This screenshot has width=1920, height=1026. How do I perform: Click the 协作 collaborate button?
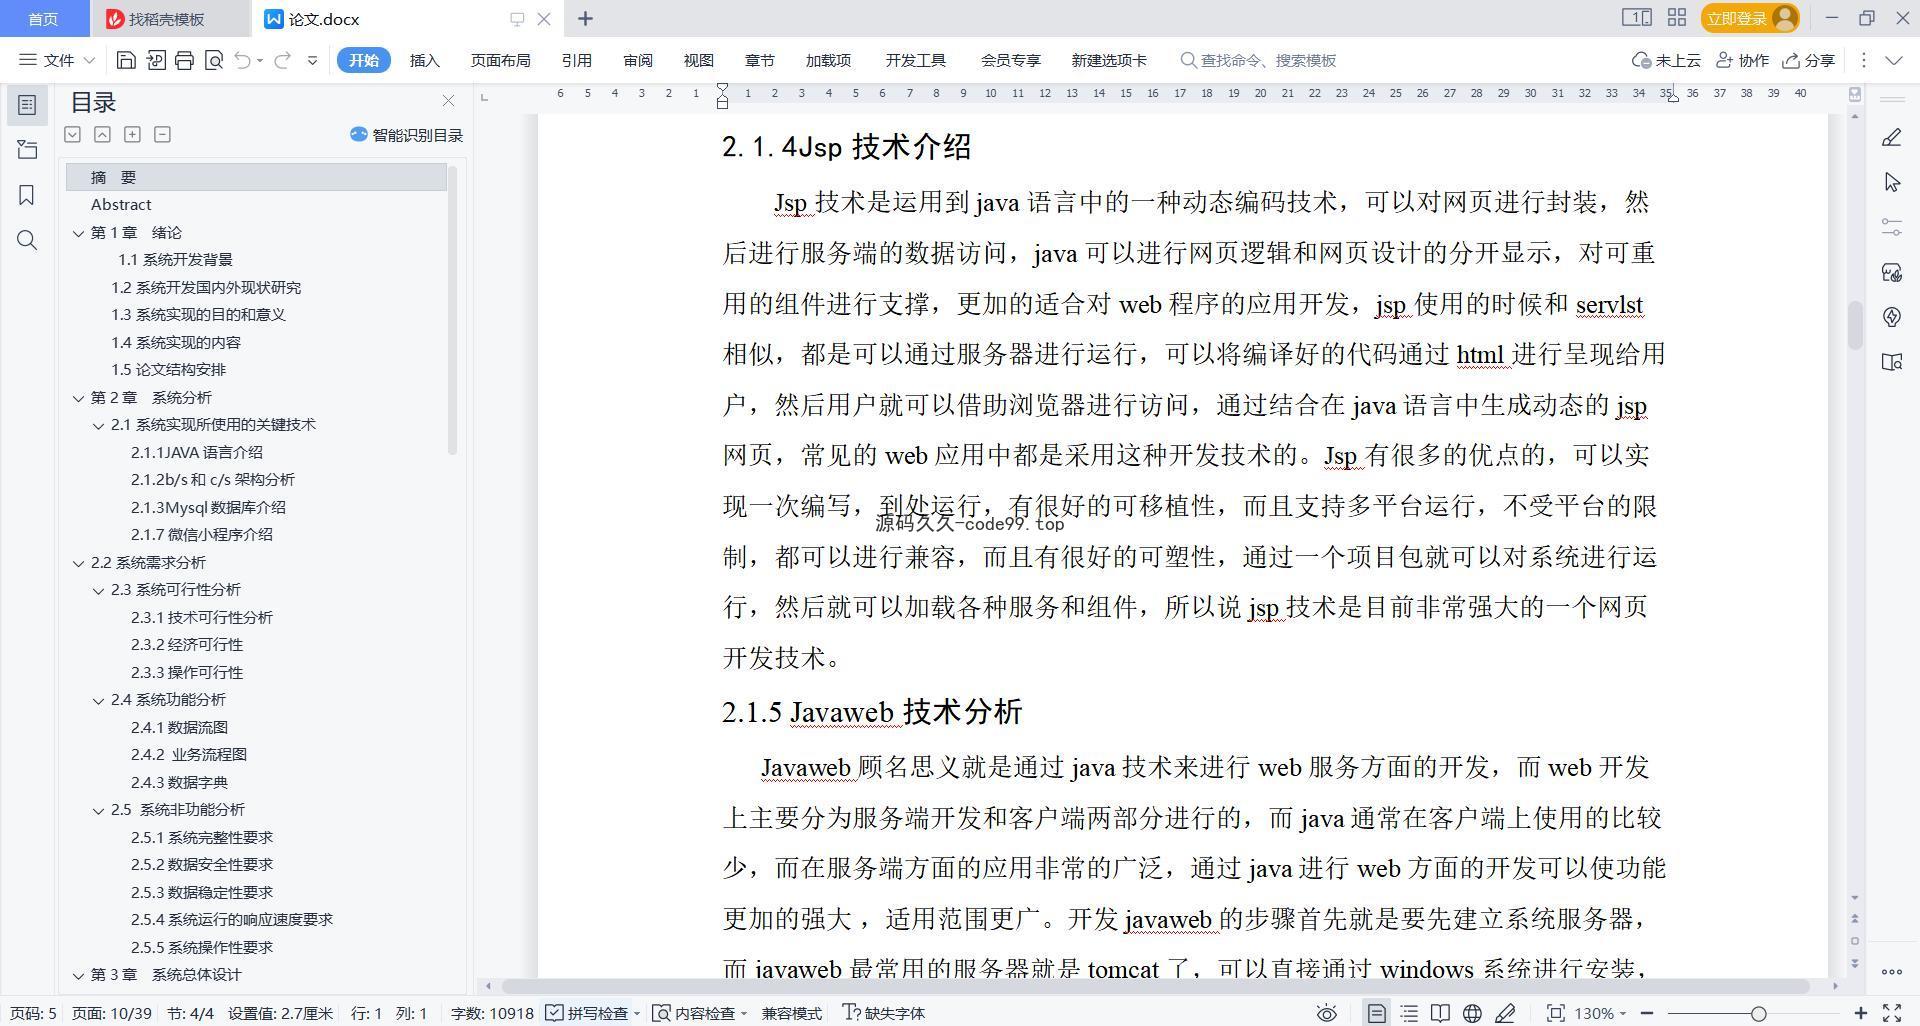[x=1742, y=60]
